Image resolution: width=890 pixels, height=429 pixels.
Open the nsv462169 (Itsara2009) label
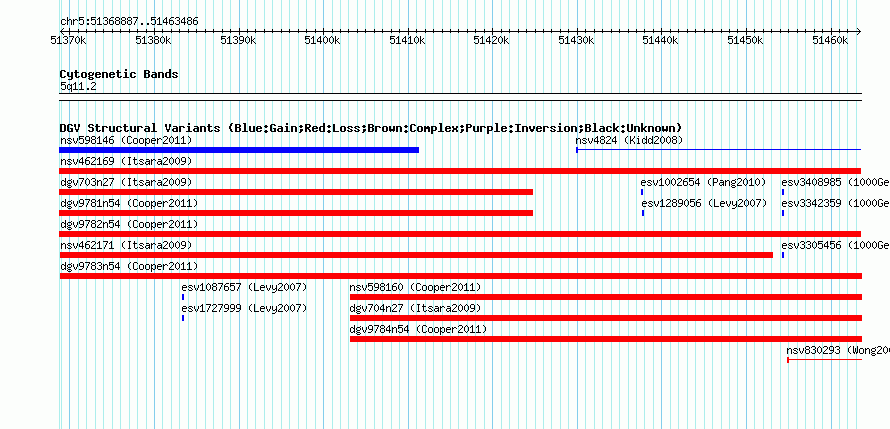126,161
